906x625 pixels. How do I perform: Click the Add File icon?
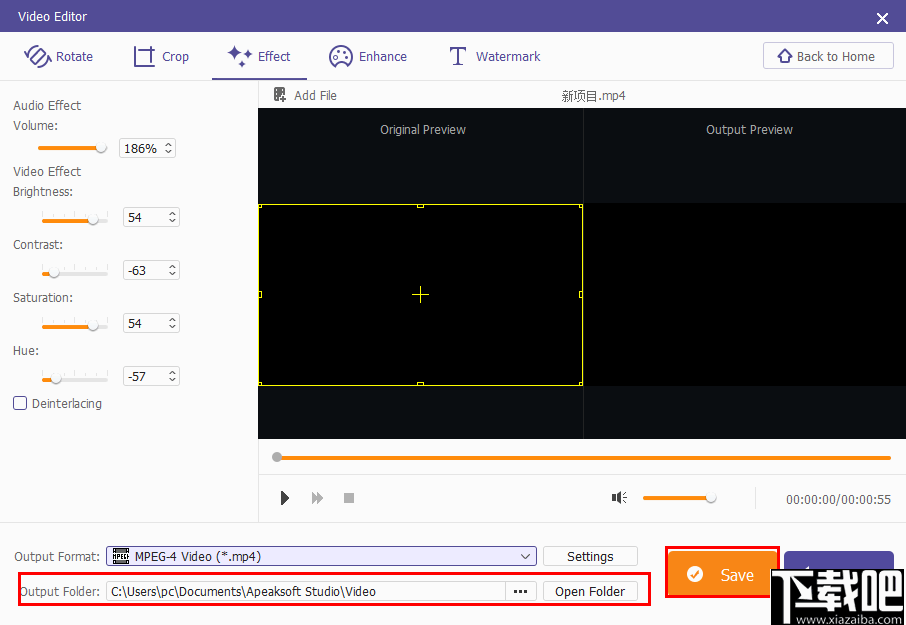click(279, 94)
